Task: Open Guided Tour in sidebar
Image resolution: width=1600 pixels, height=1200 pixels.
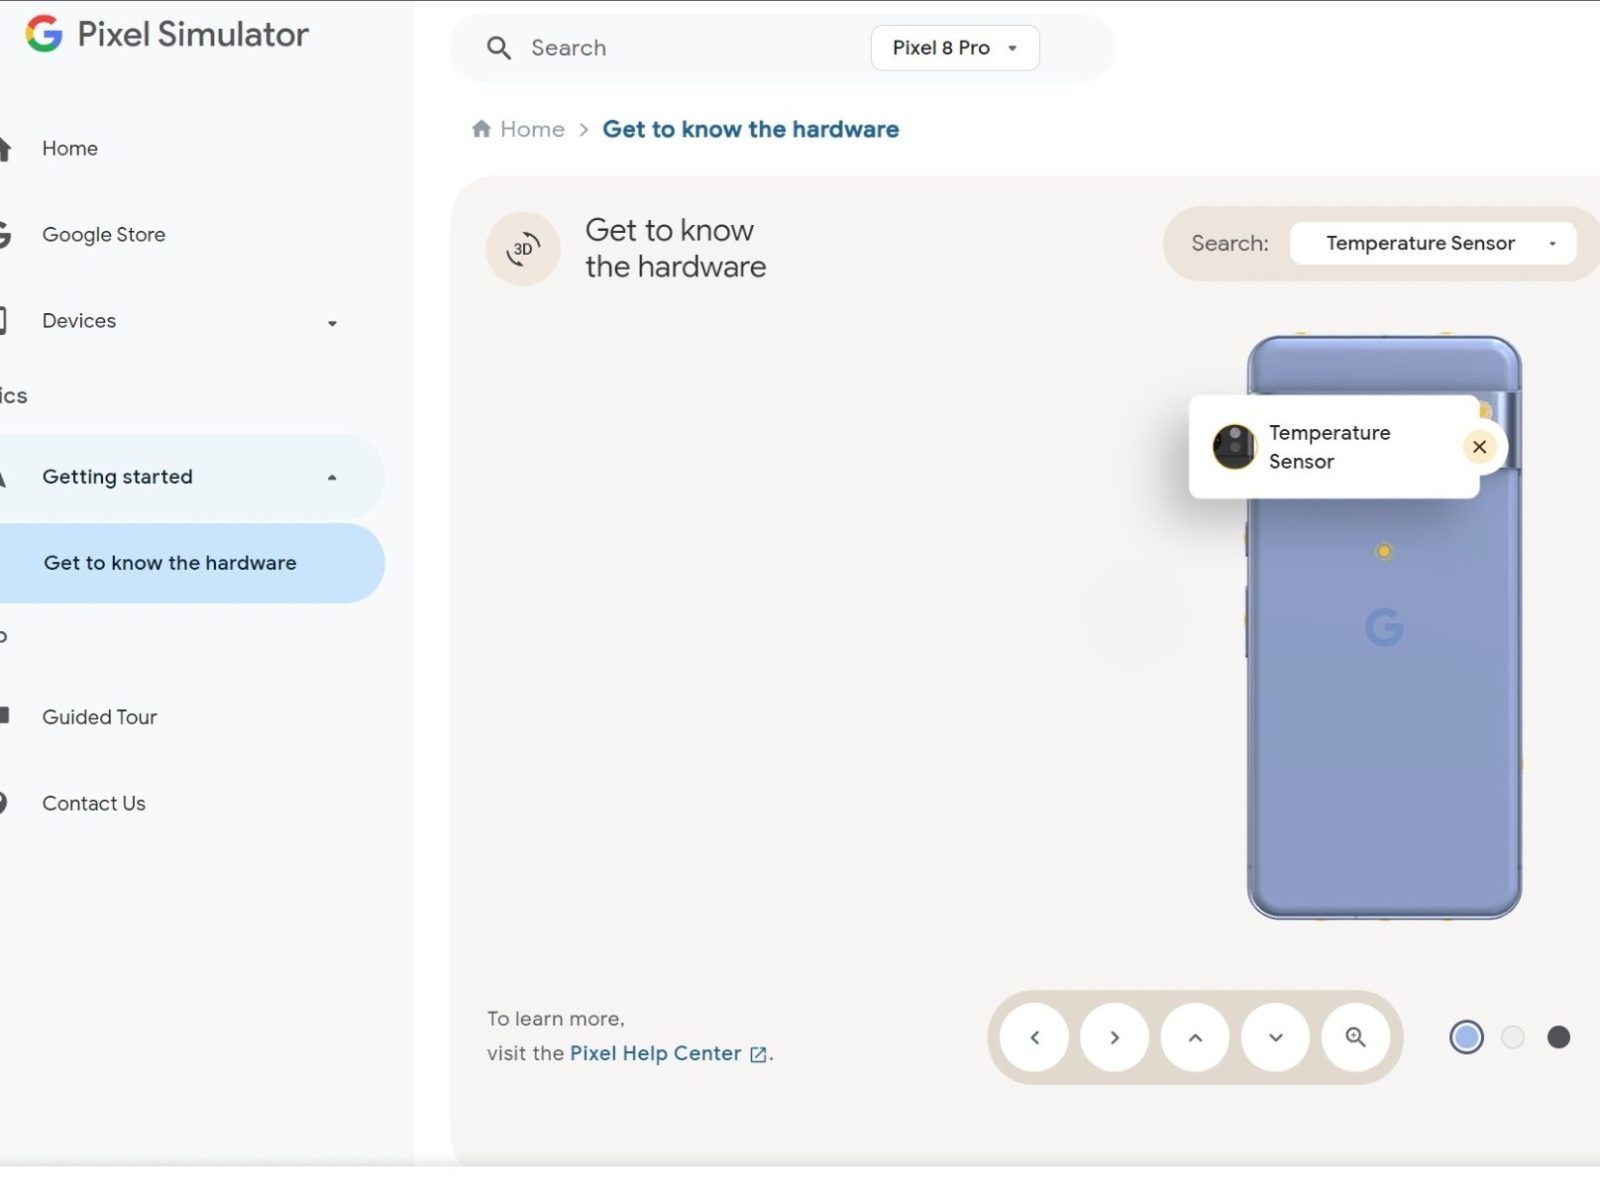Action: (100, 717)
